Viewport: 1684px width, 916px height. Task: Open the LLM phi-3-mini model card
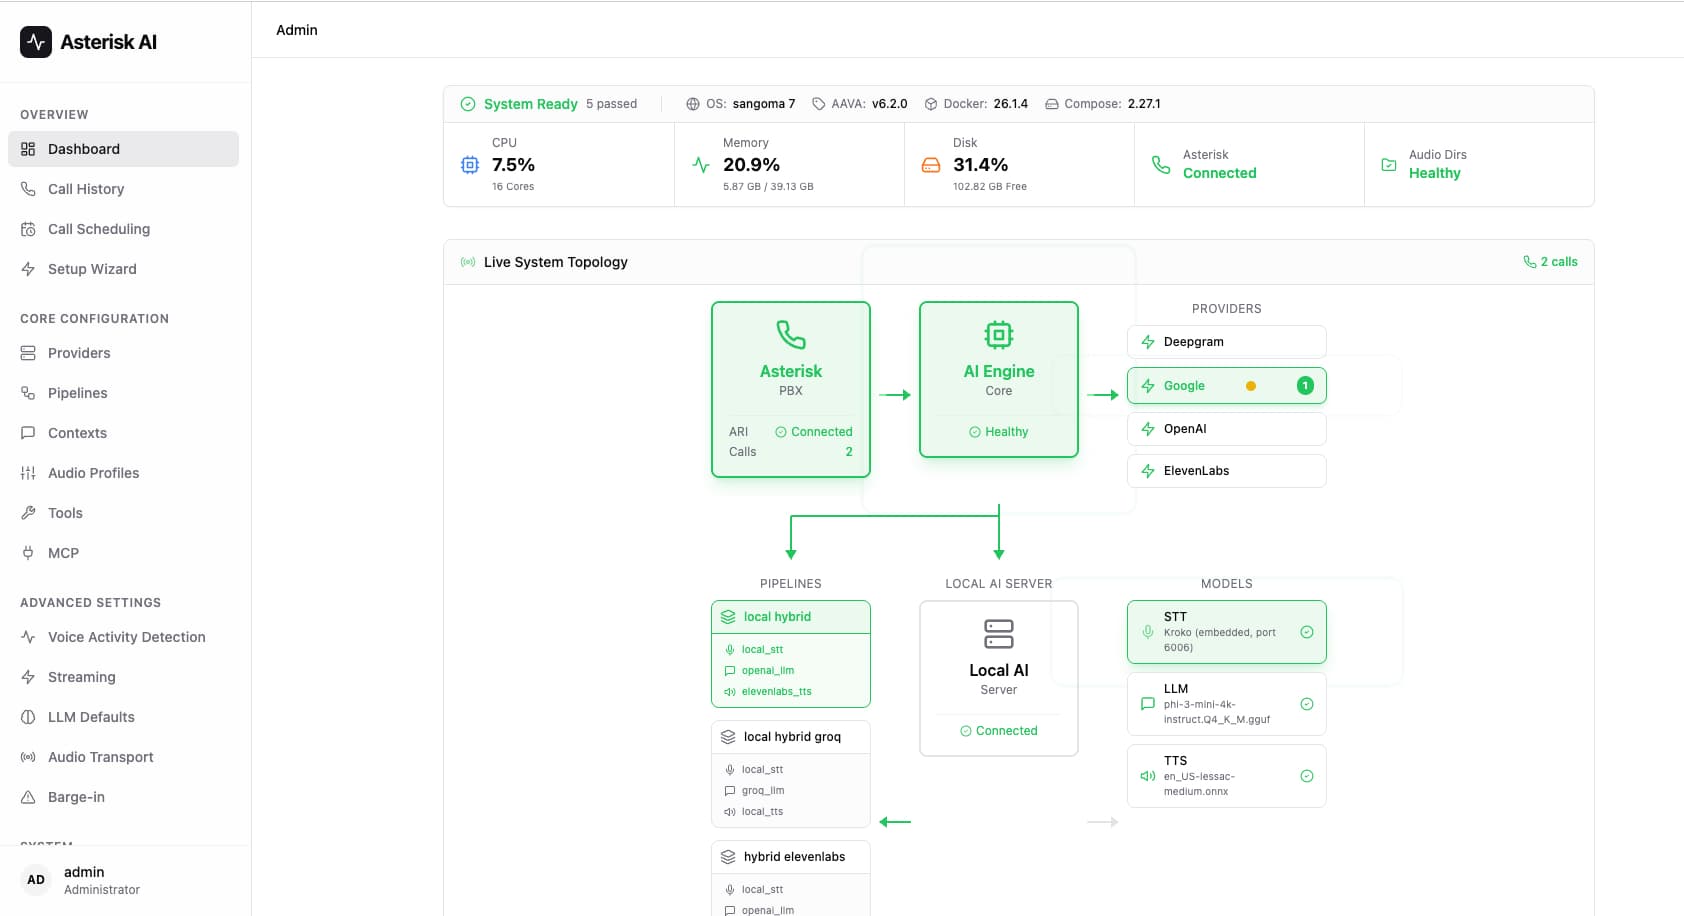pos(1227,704)
